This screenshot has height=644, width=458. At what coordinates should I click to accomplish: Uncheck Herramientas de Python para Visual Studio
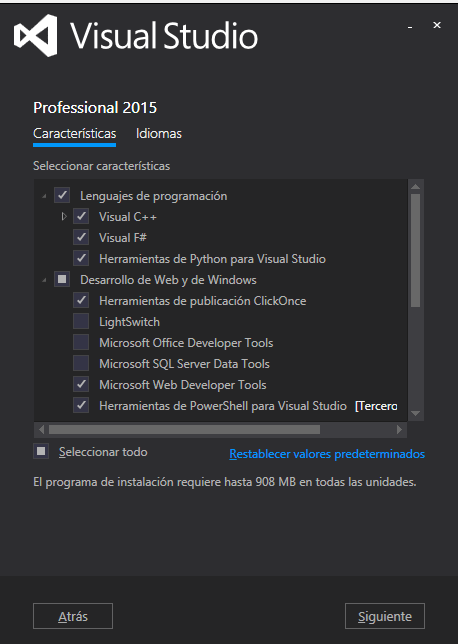point(81,258)
